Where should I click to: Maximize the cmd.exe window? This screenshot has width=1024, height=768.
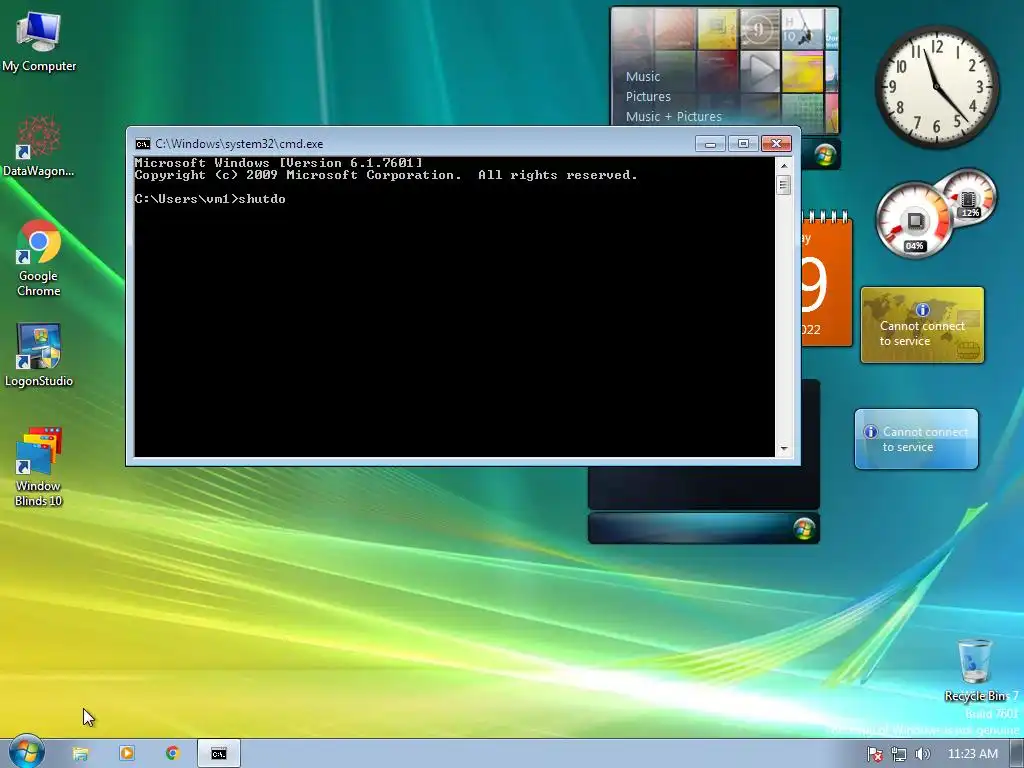743,144
